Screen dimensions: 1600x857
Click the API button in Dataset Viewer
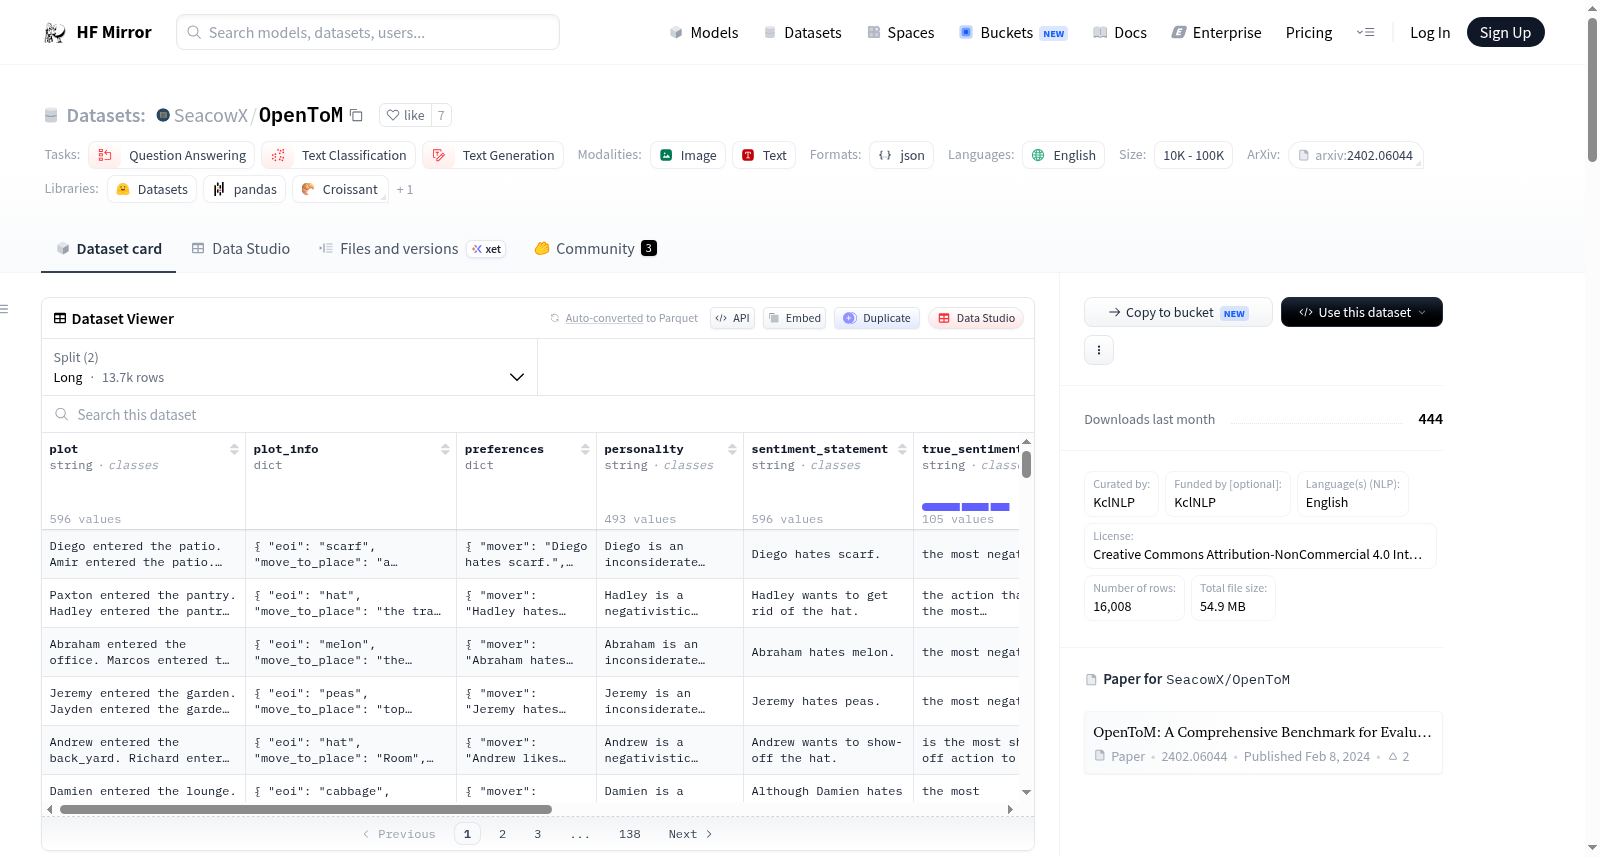coord(732,318)
